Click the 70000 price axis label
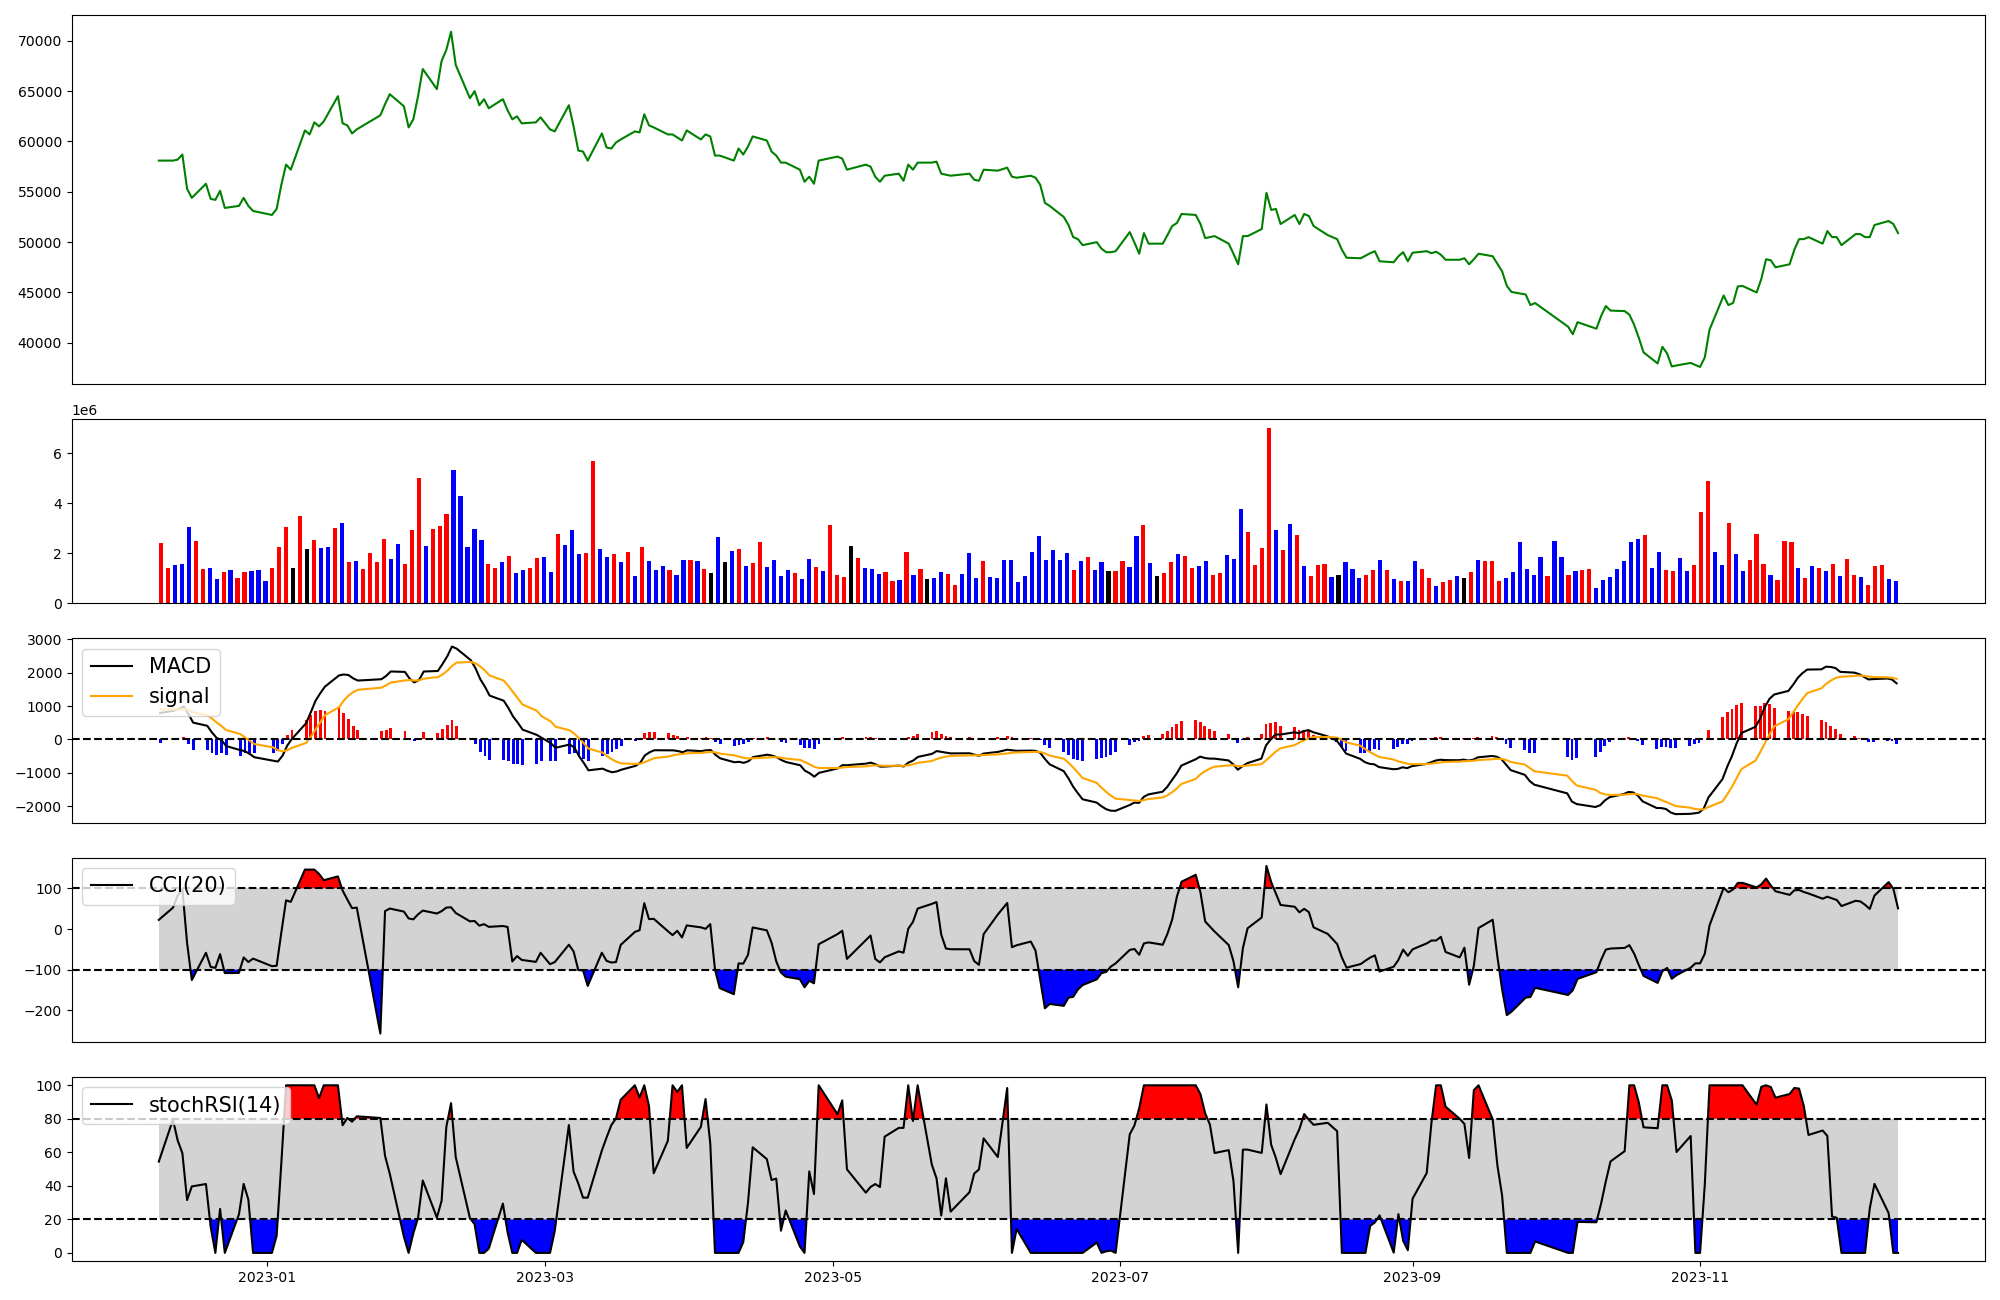 [x=40, y=41]
